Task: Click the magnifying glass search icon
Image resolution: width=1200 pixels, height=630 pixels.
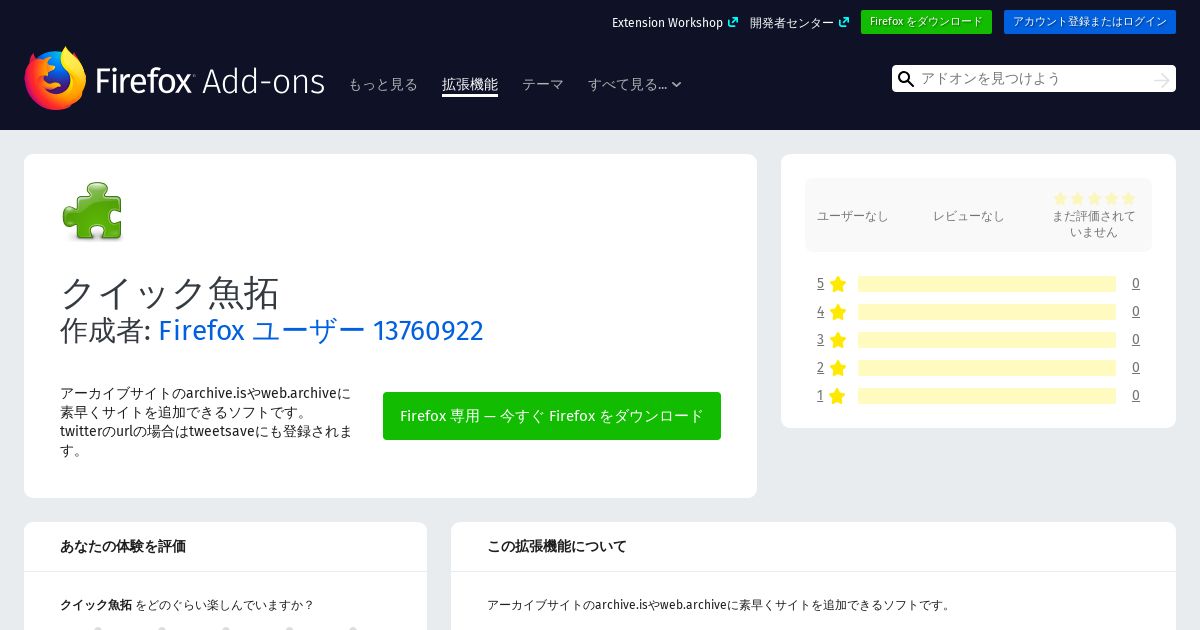Action: click(x=906, y=79)
